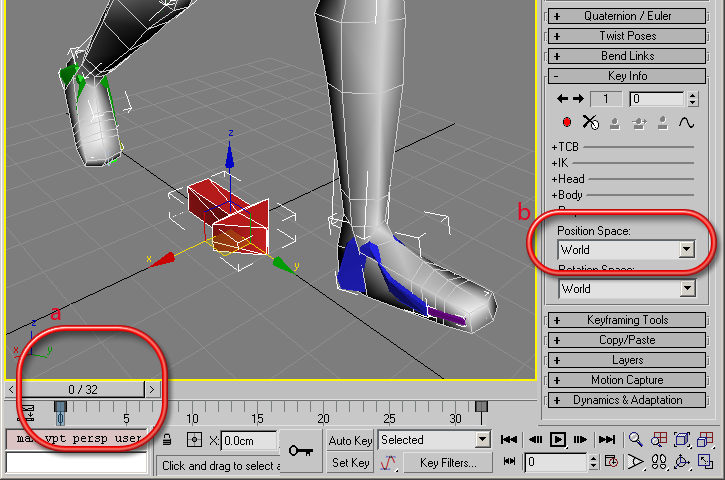
Task: Toggle Auto Key mode
Action: tap(350, 441)
